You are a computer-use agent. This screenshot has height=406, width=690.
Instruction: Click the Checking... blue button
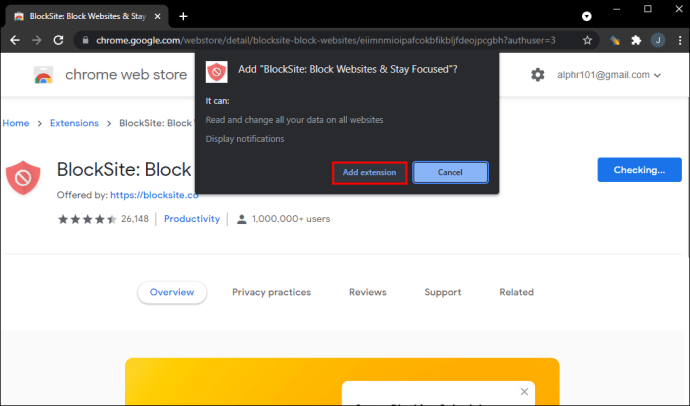point(639,170)
